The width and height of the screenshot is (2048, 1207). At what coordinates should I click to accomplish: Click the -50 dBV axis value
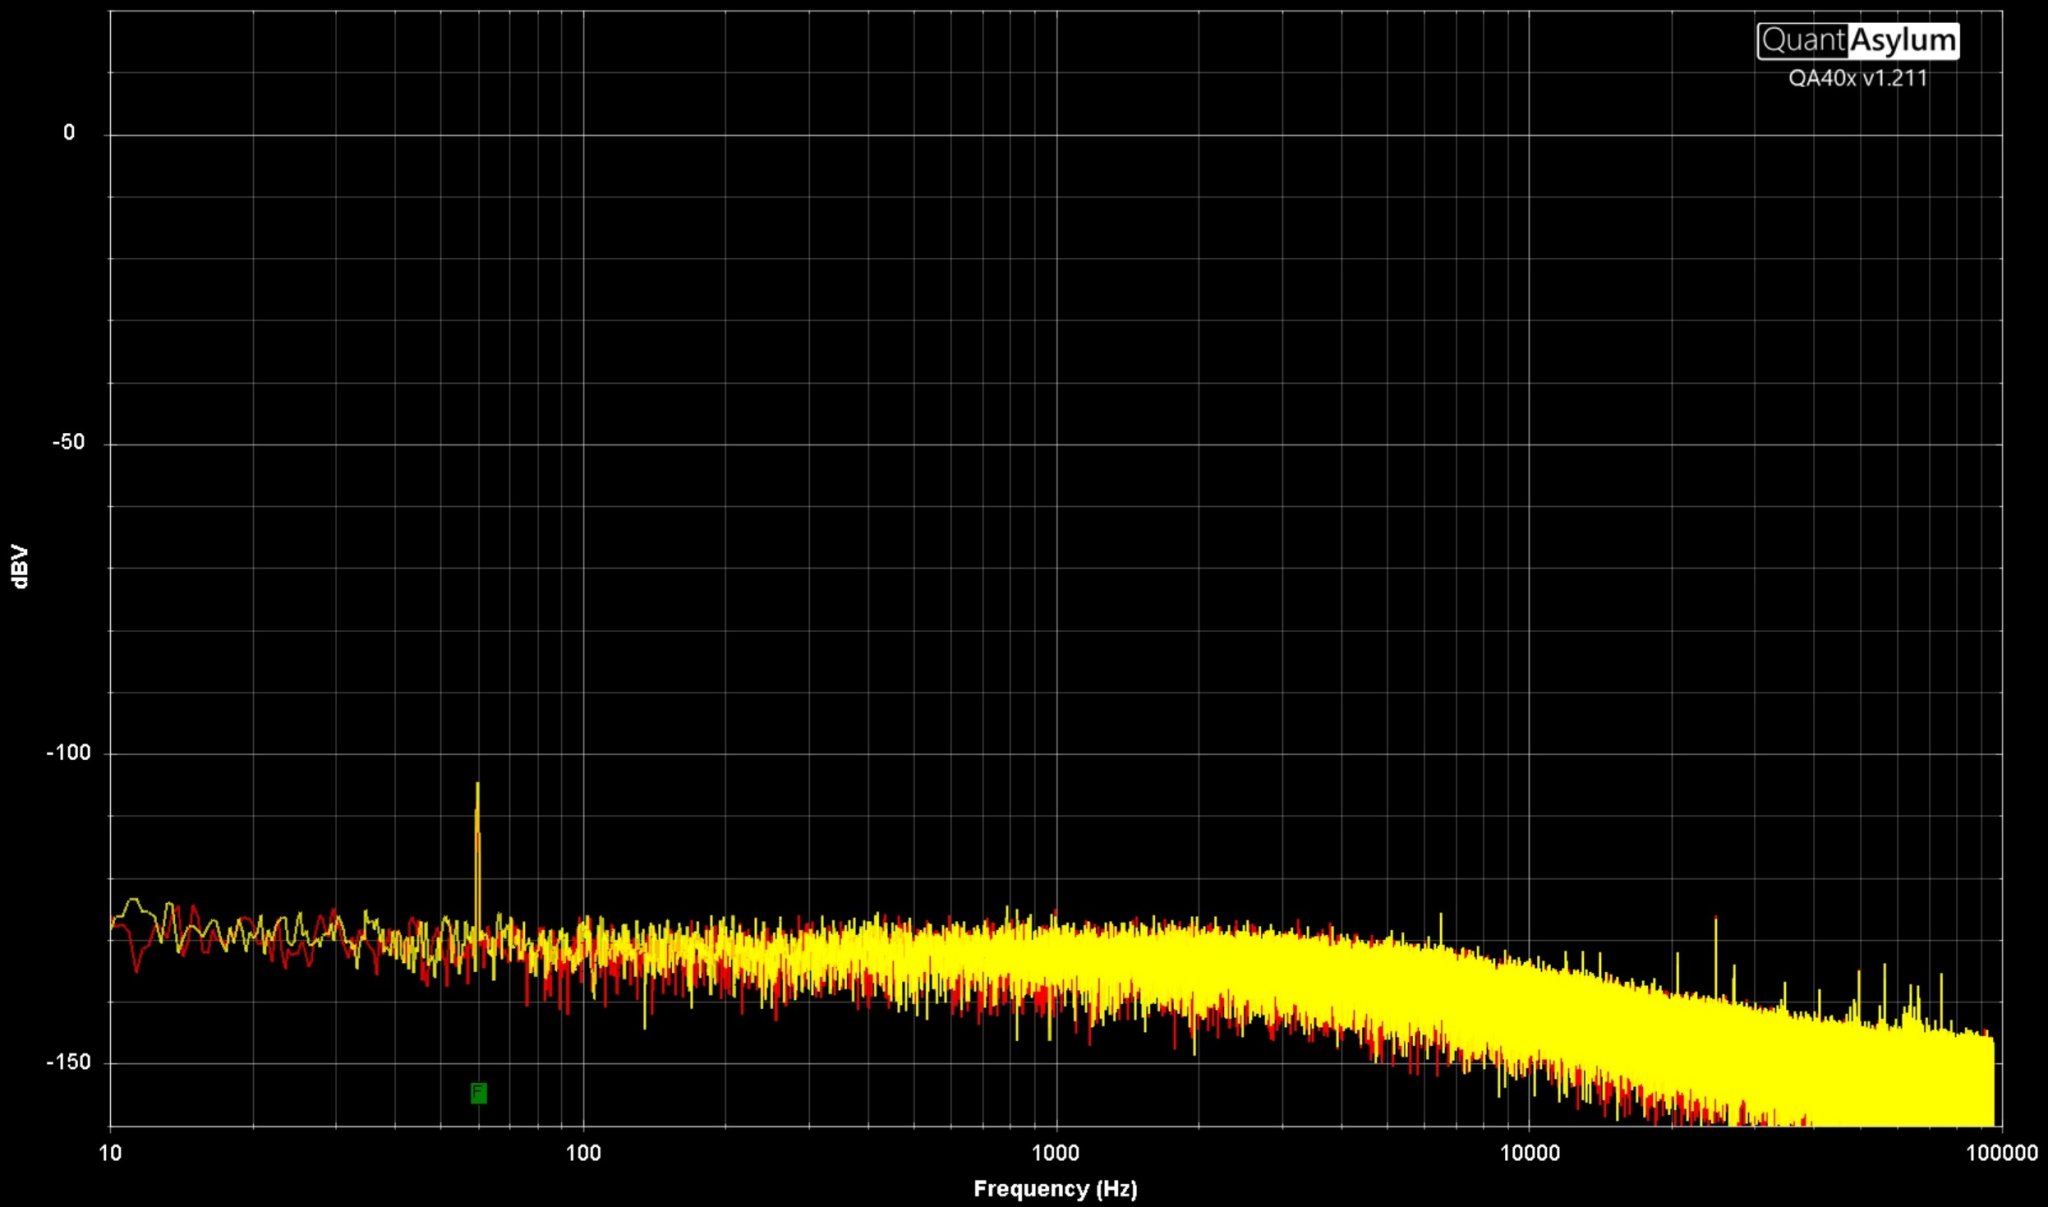click(x=69, y=442)
